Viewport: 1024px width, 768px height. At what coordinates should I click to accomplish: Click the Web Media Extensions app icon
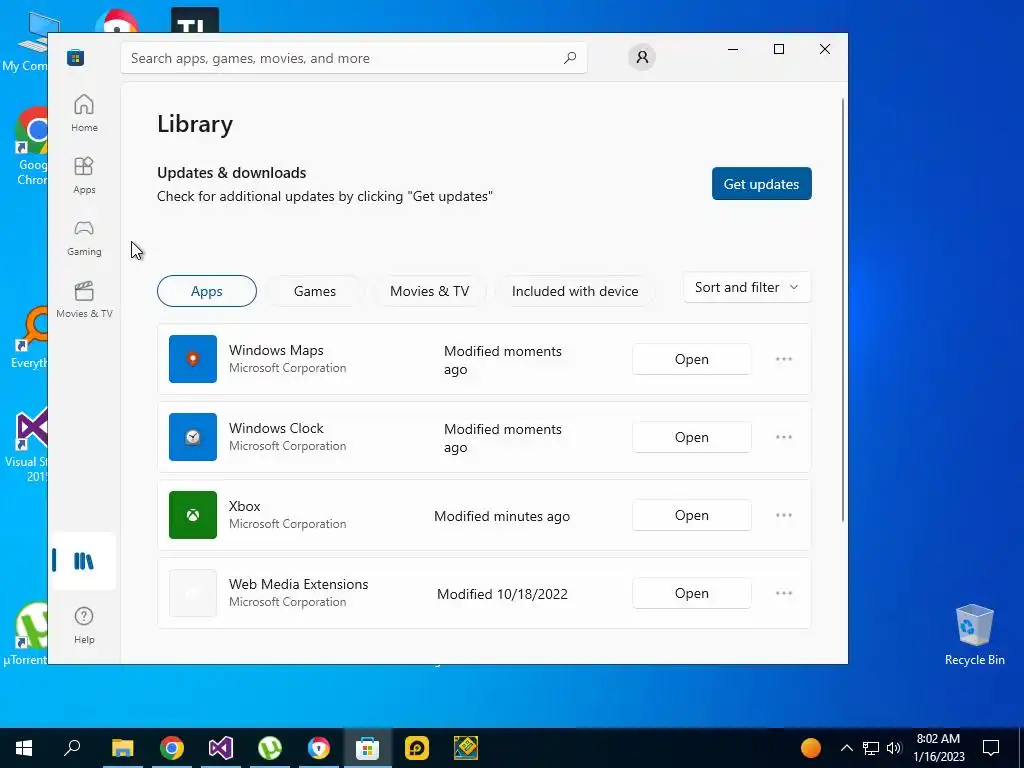point(193,593)
